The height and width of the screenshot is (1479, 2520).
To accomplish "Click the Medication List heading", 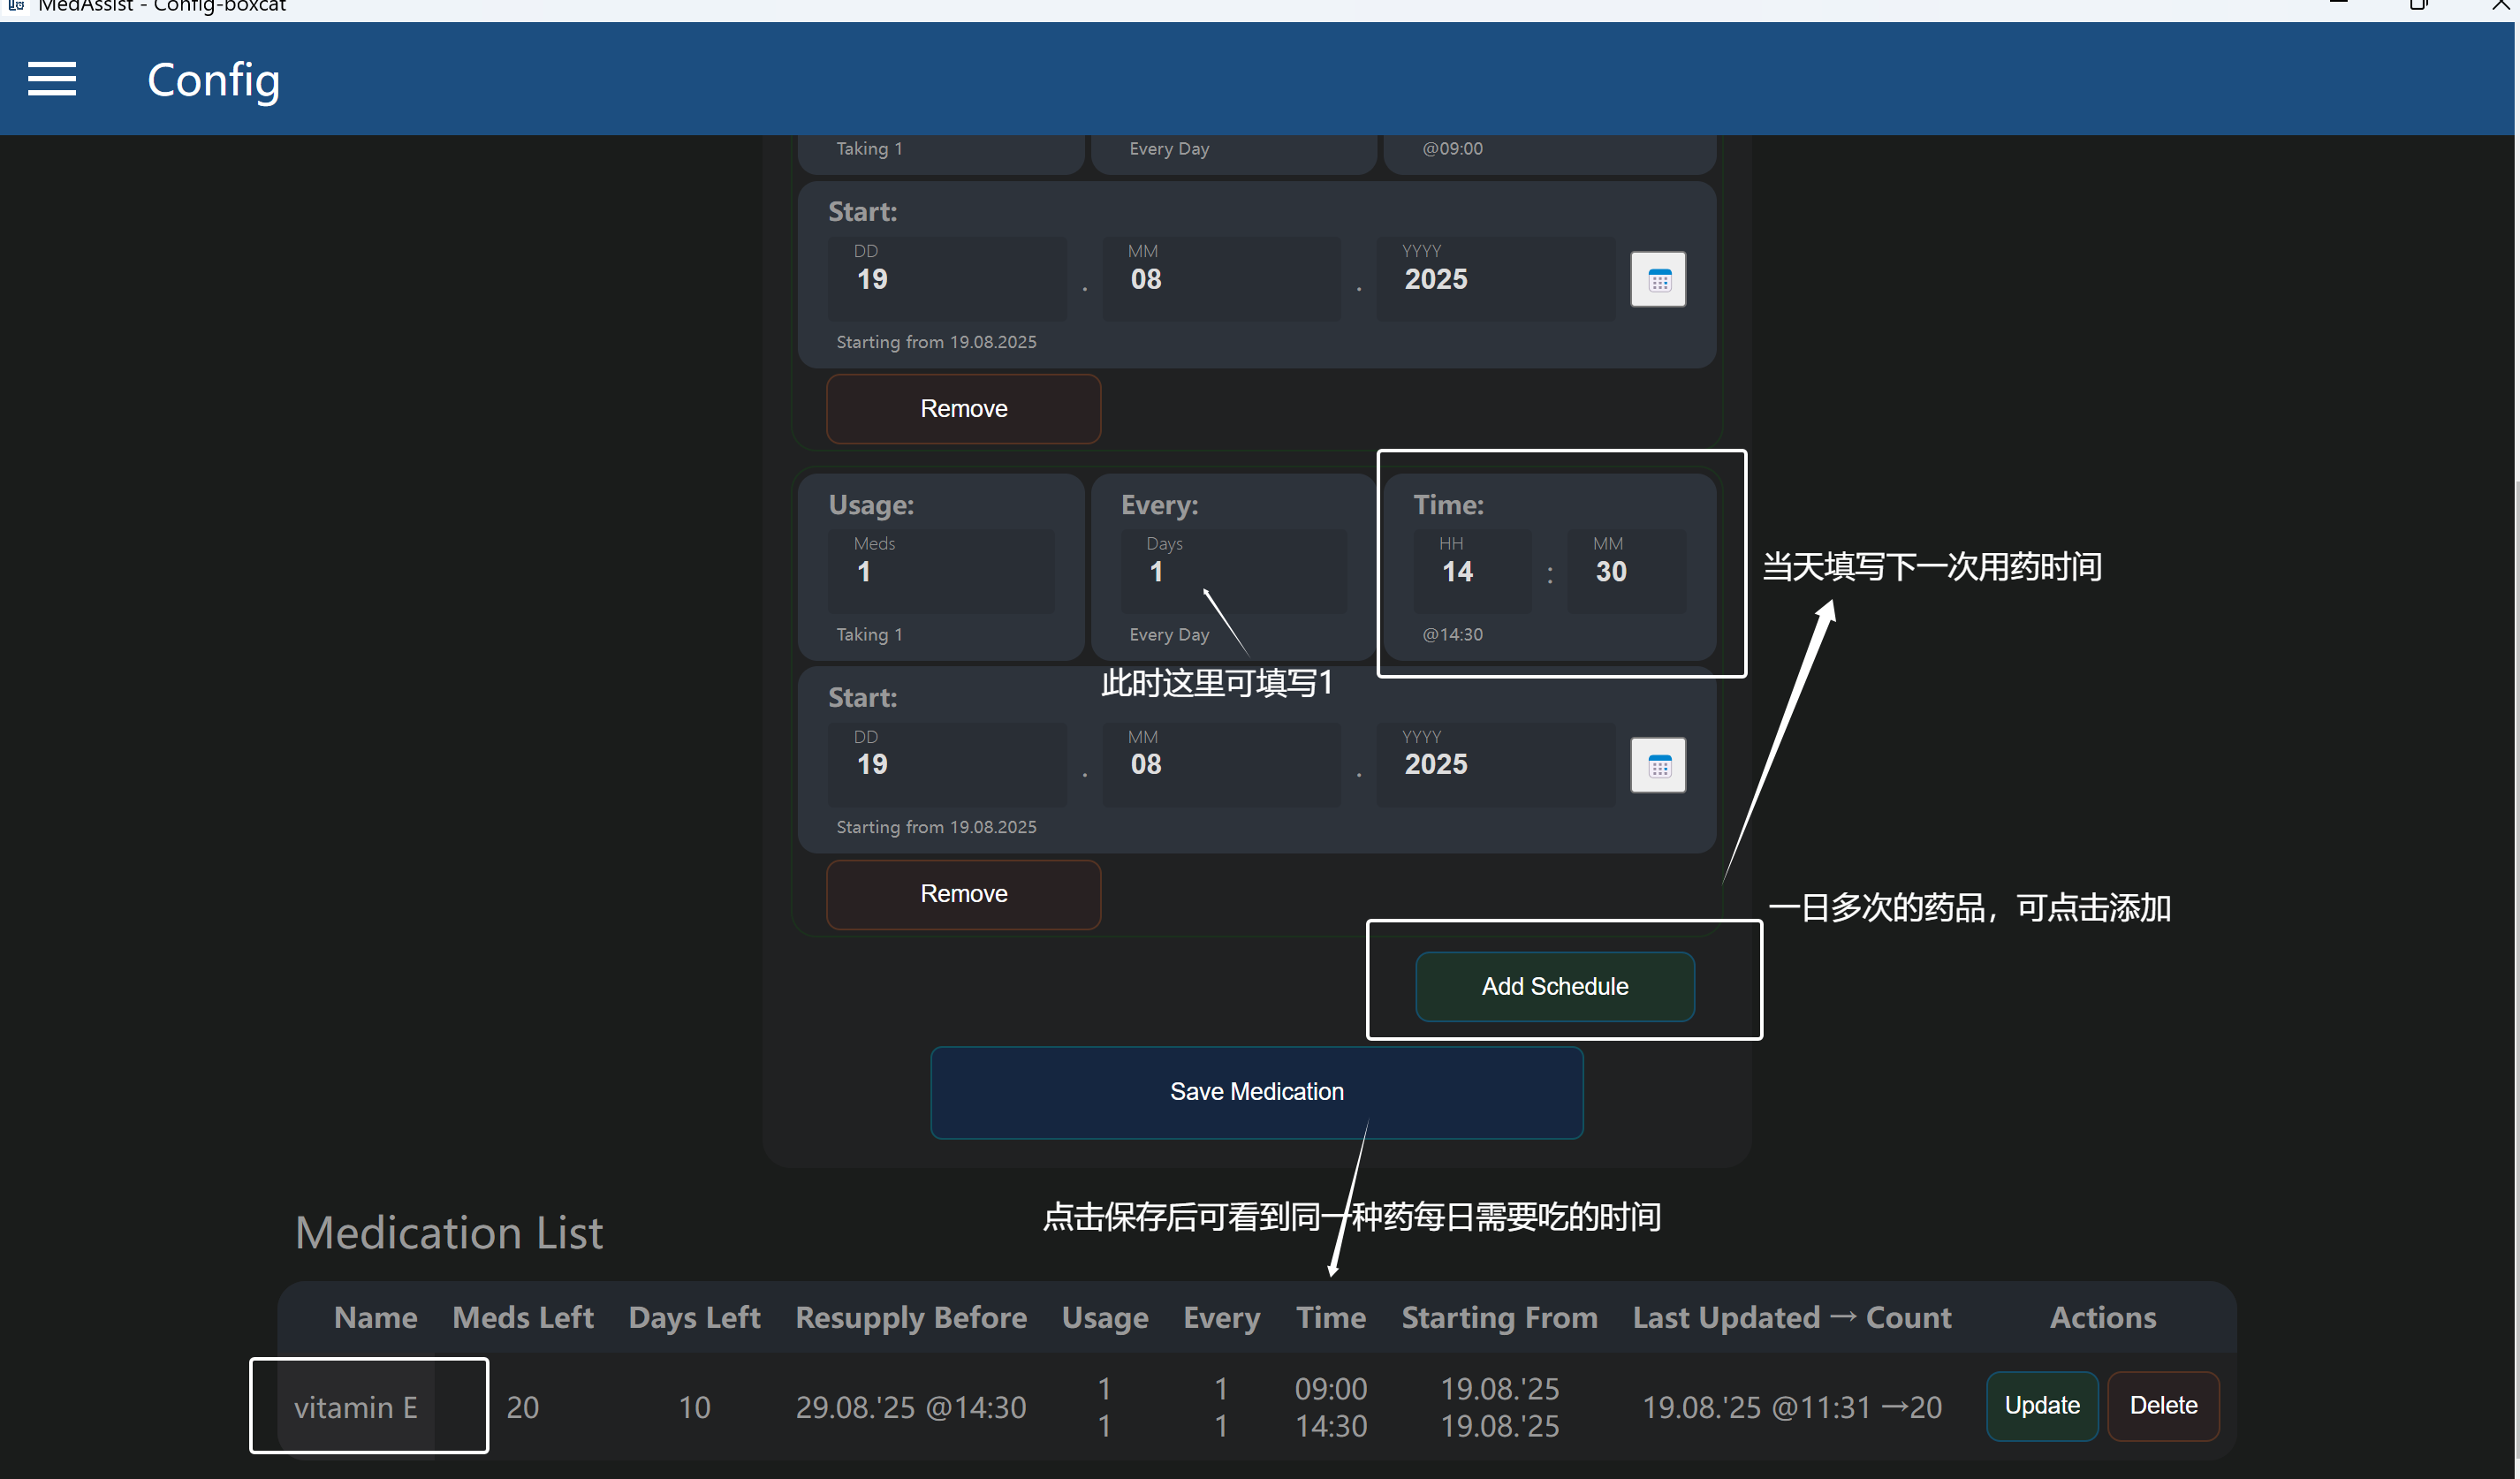I will point(449,1232).
